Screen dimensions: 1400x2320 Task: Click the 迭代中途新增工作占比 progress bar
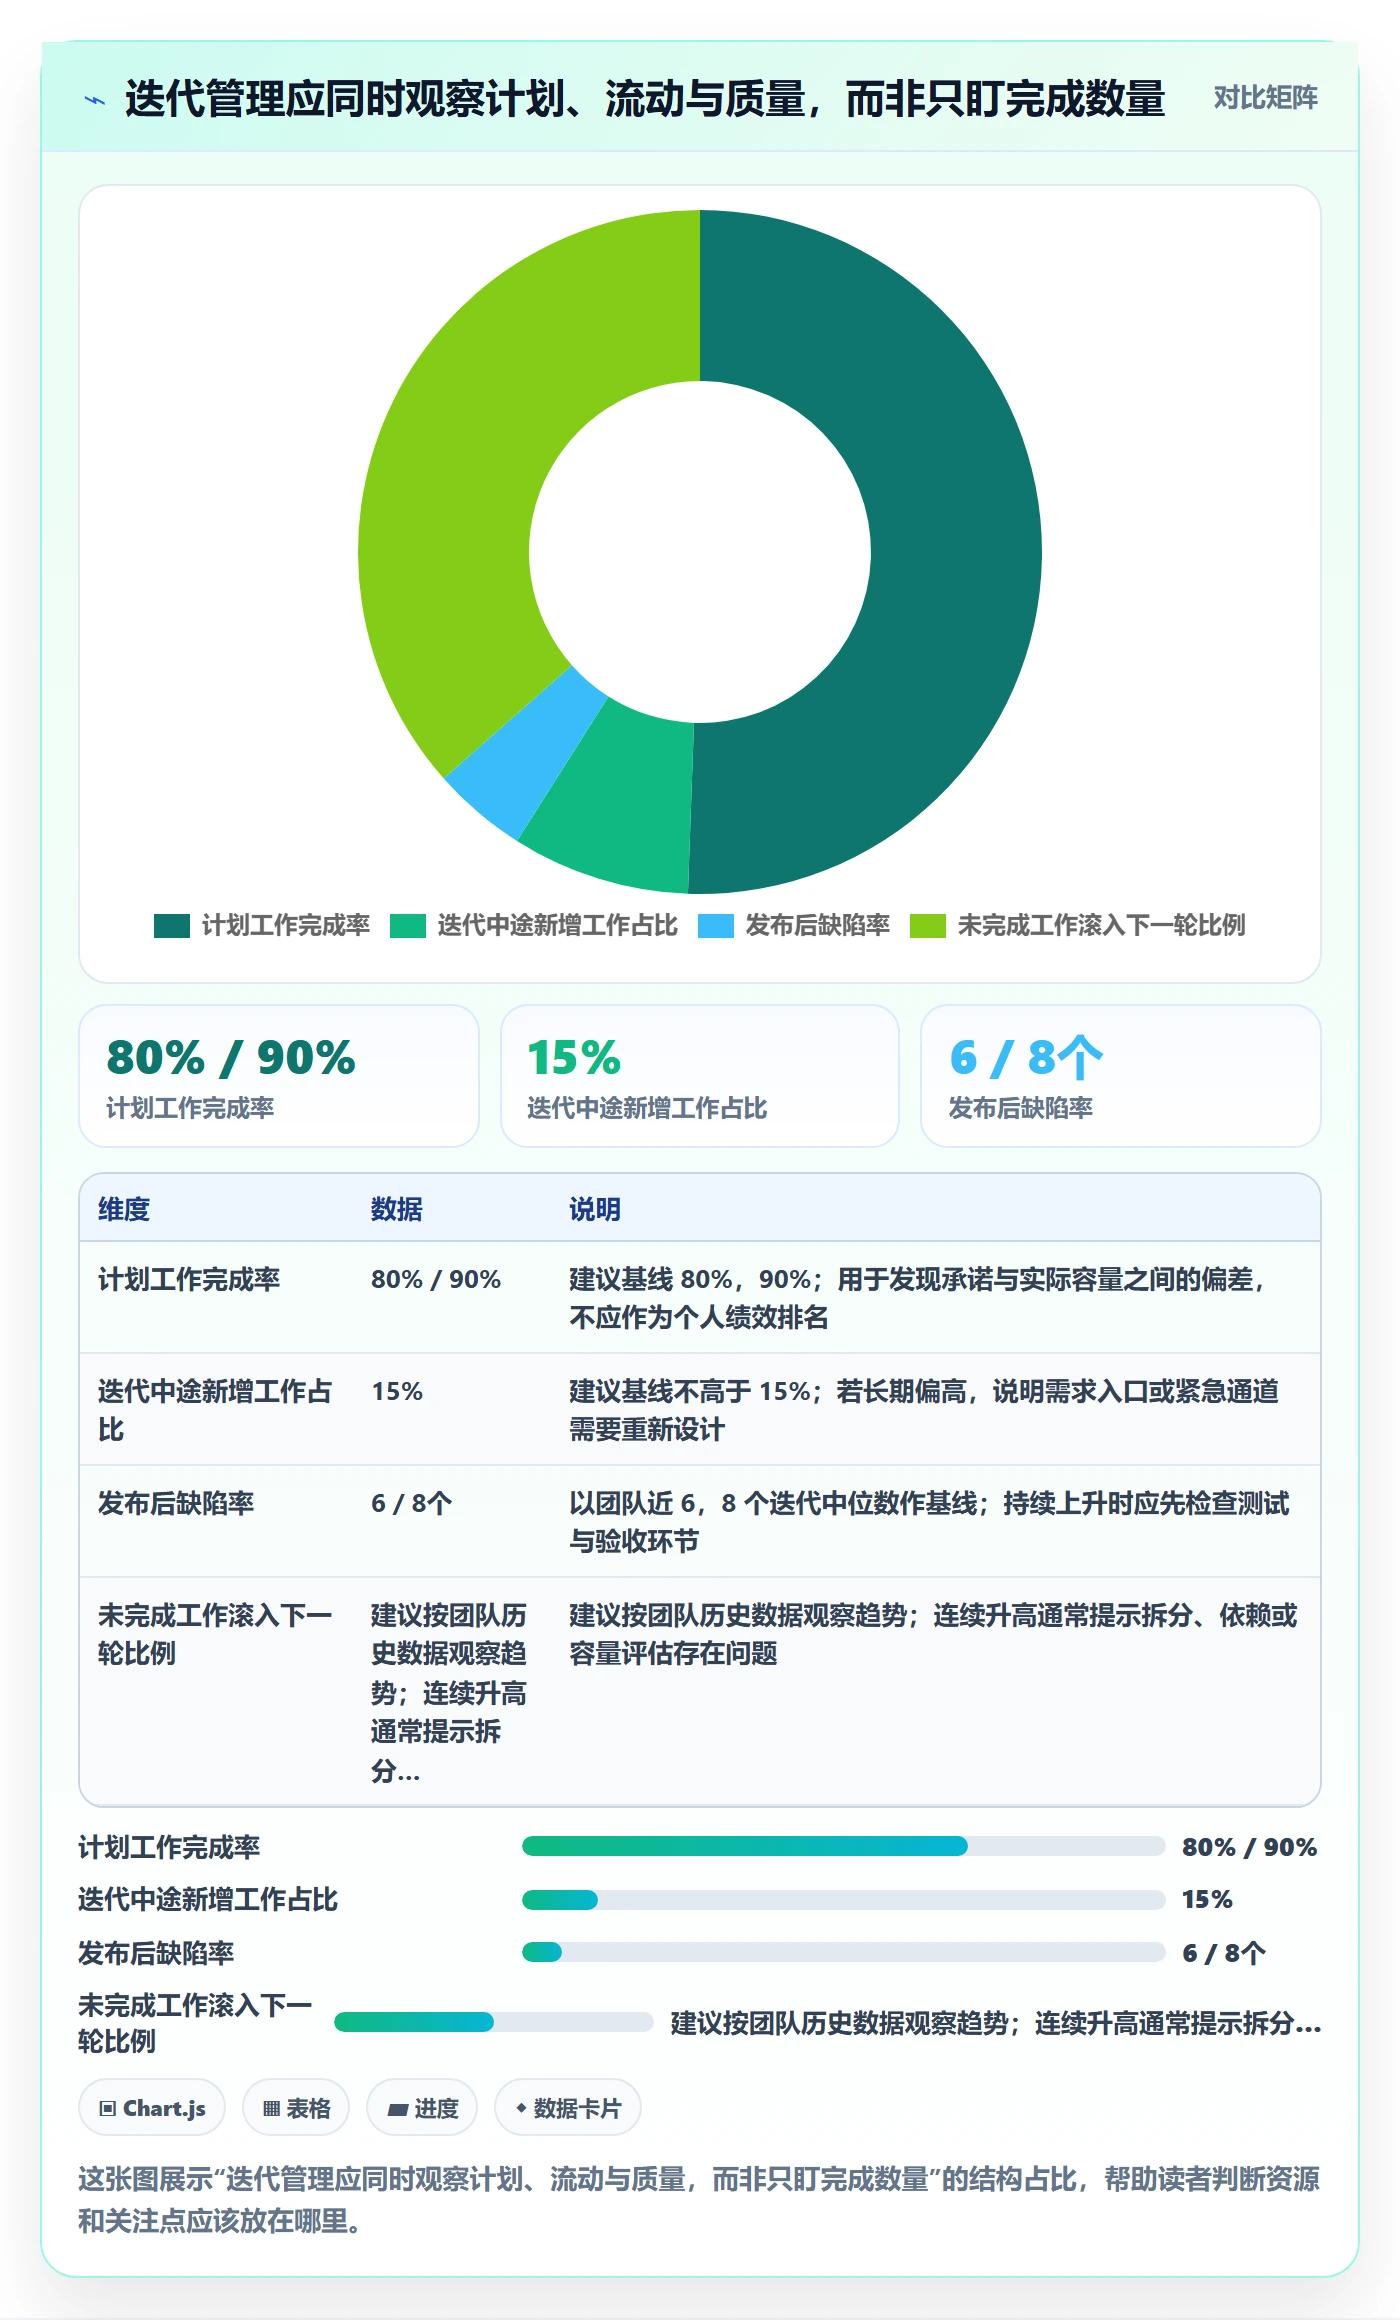844,1899
